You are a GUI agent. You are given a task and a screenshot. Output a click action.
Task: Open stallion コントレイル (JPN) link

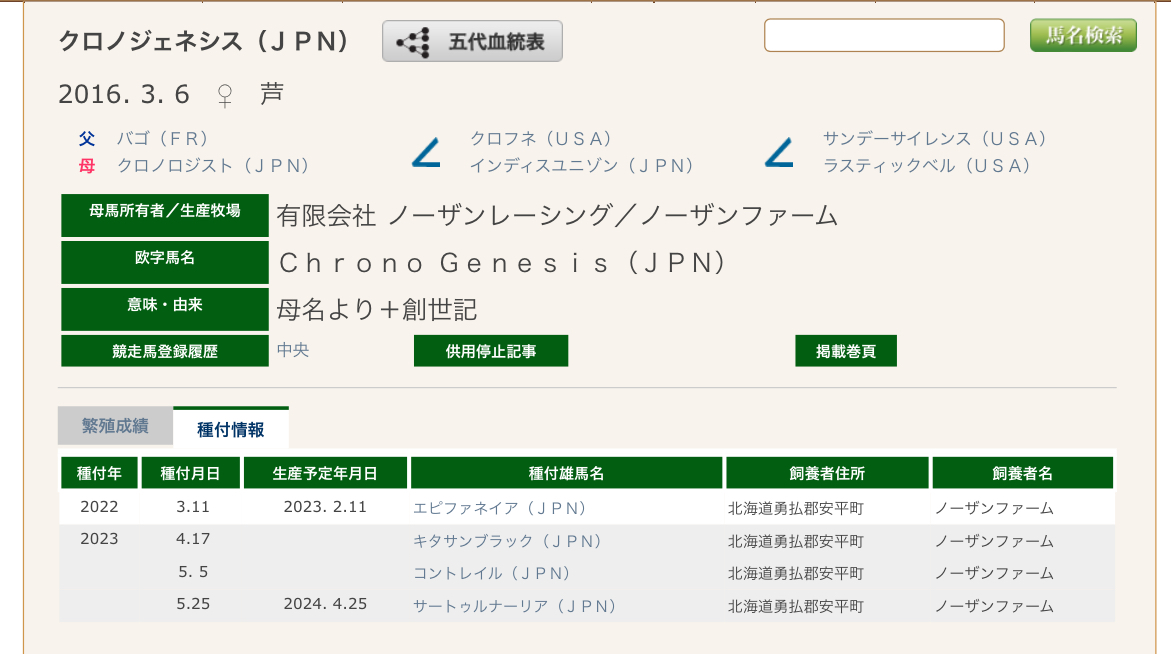(492, 573)
